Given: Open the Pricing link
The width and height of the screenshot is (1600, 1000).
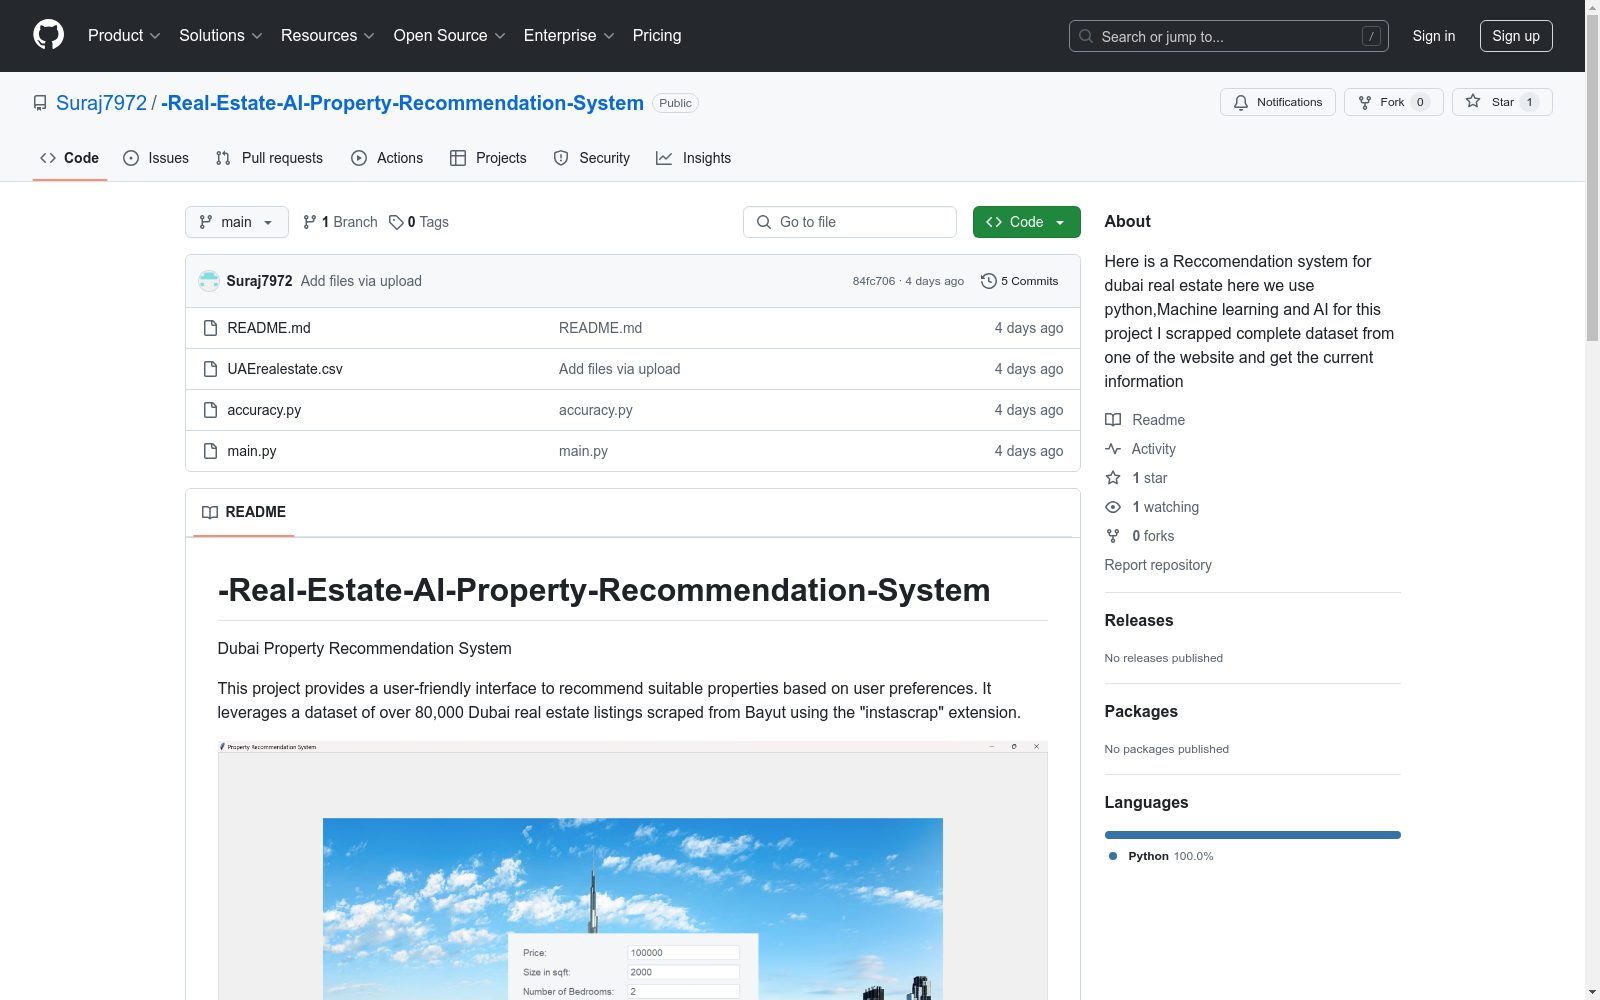Looking at the screenshot, I should tap(657, 36).
